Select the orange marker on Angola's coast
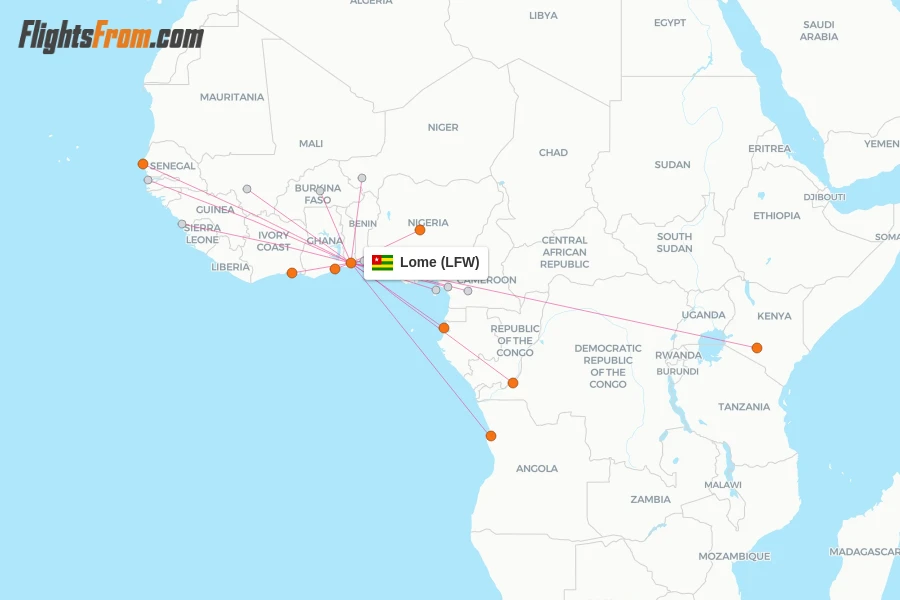Screen dimensions: 900x600 [x=491, y=436]
